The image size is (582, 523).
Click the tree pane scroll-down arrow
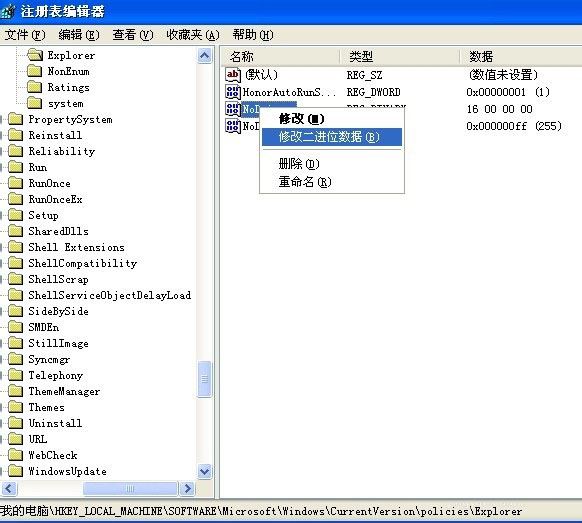pos(205,471)
